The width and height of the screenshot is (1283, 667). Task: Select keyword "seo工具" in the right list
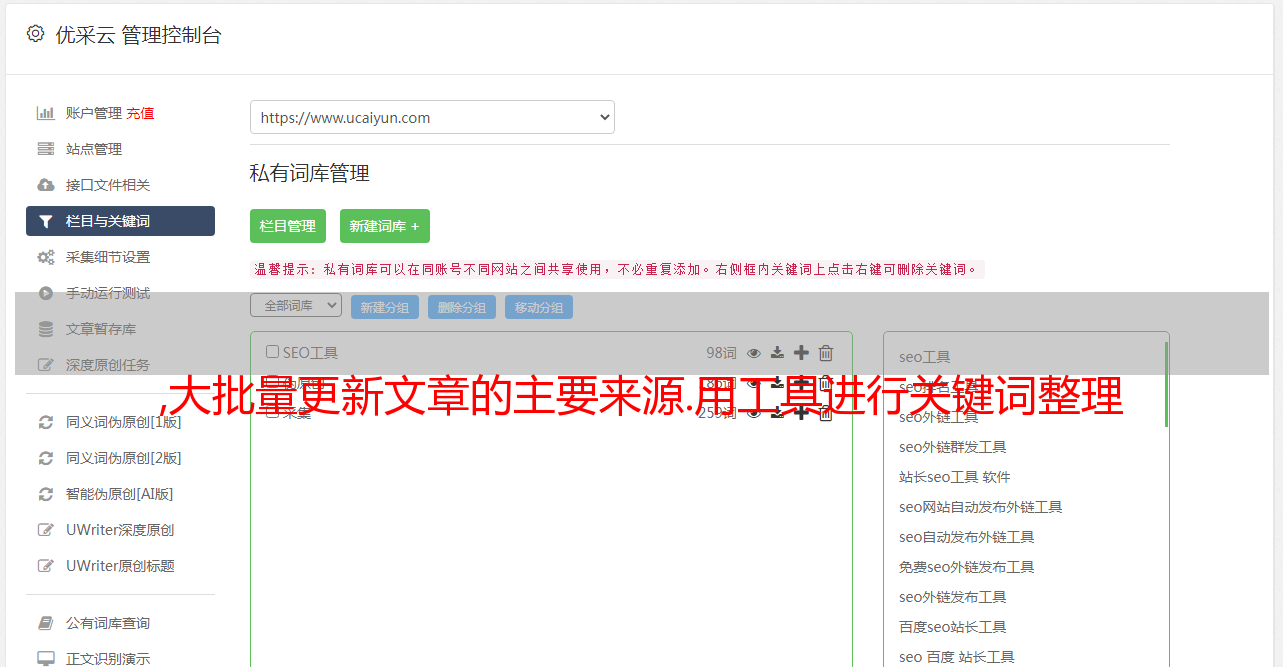tap(925, 357)
